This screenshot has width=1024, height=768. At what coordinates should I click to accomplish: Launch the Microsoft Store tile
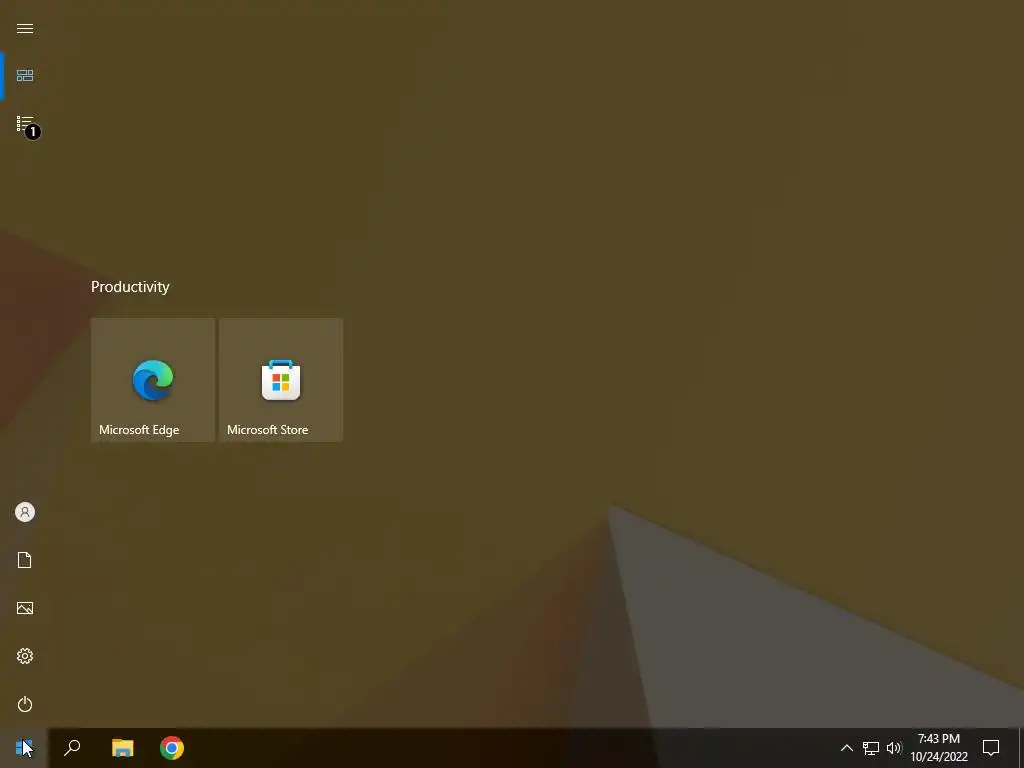point(281,380)
